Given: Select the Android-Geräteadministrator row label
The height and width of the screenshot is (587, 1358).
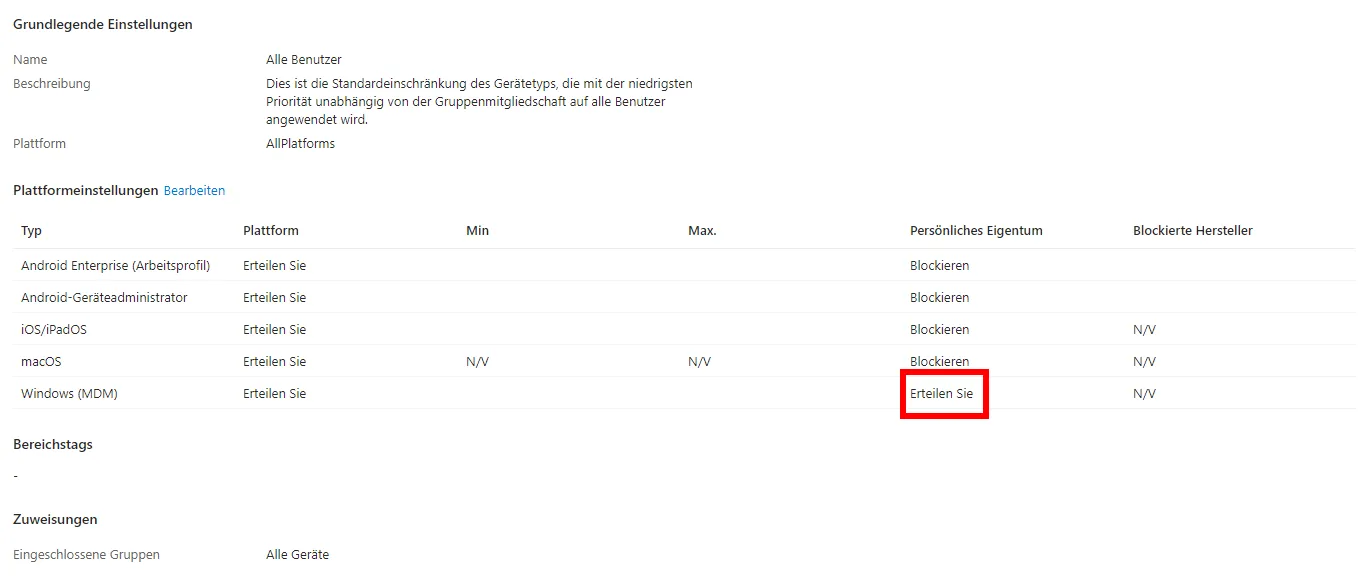Looking at the screenshot, I should (104, 298).
